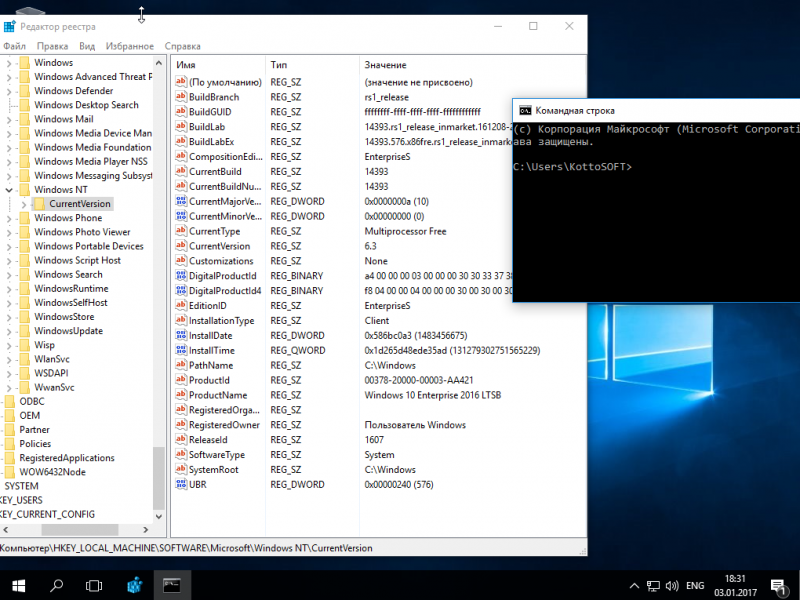
Task: Sort values by Имя column header
Action: [218, 65]
